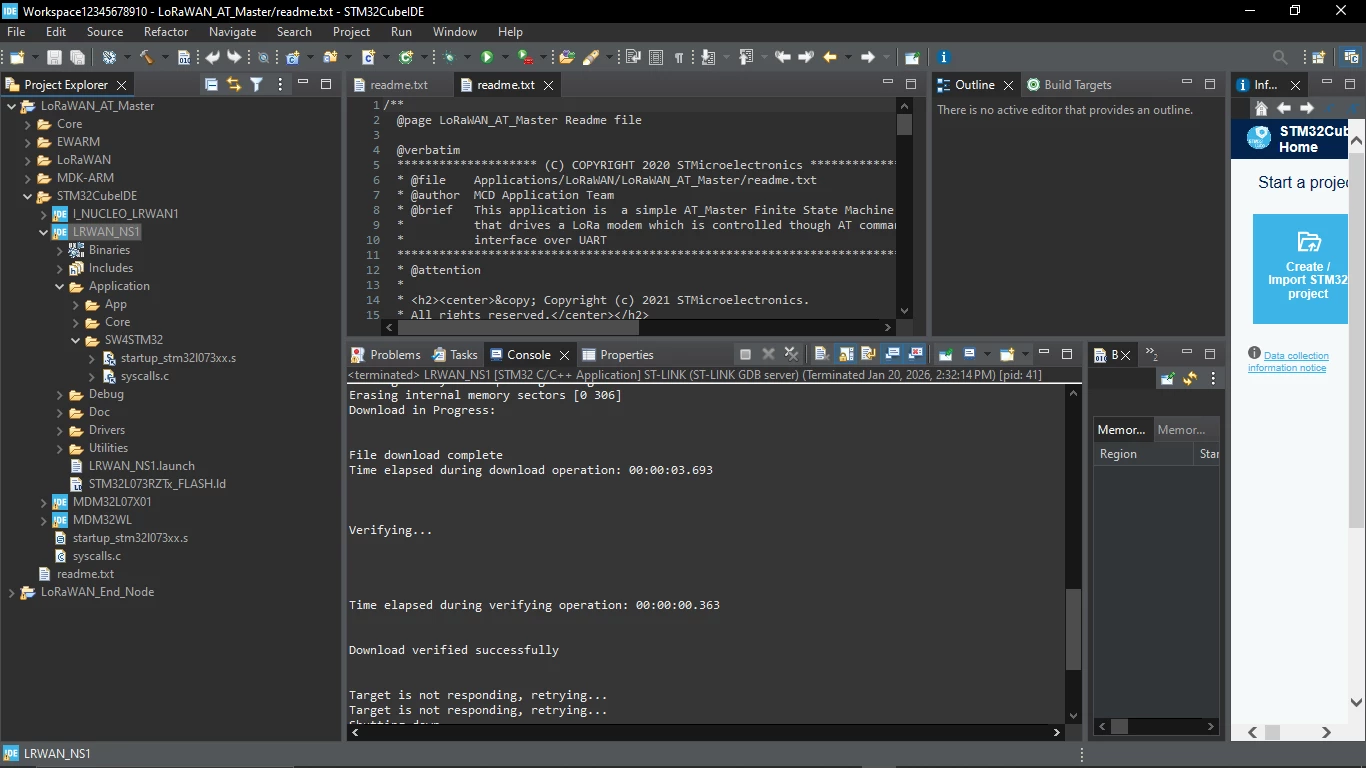Screen dimensions: 1366x768
Task: Collapse the LoRaWAN_AT_Master project node
Action: (x=12, y=106)
